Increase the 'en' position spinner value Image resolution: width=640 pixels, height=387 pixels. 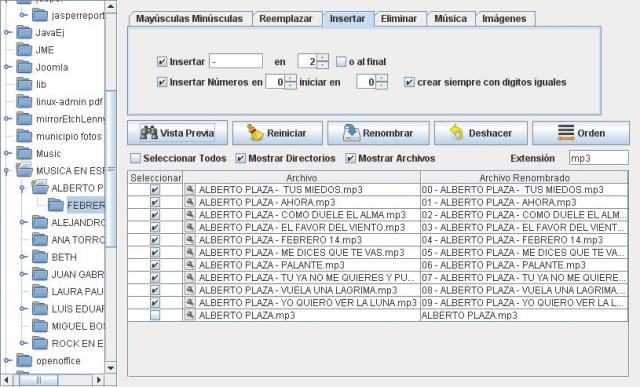point(322,58)
